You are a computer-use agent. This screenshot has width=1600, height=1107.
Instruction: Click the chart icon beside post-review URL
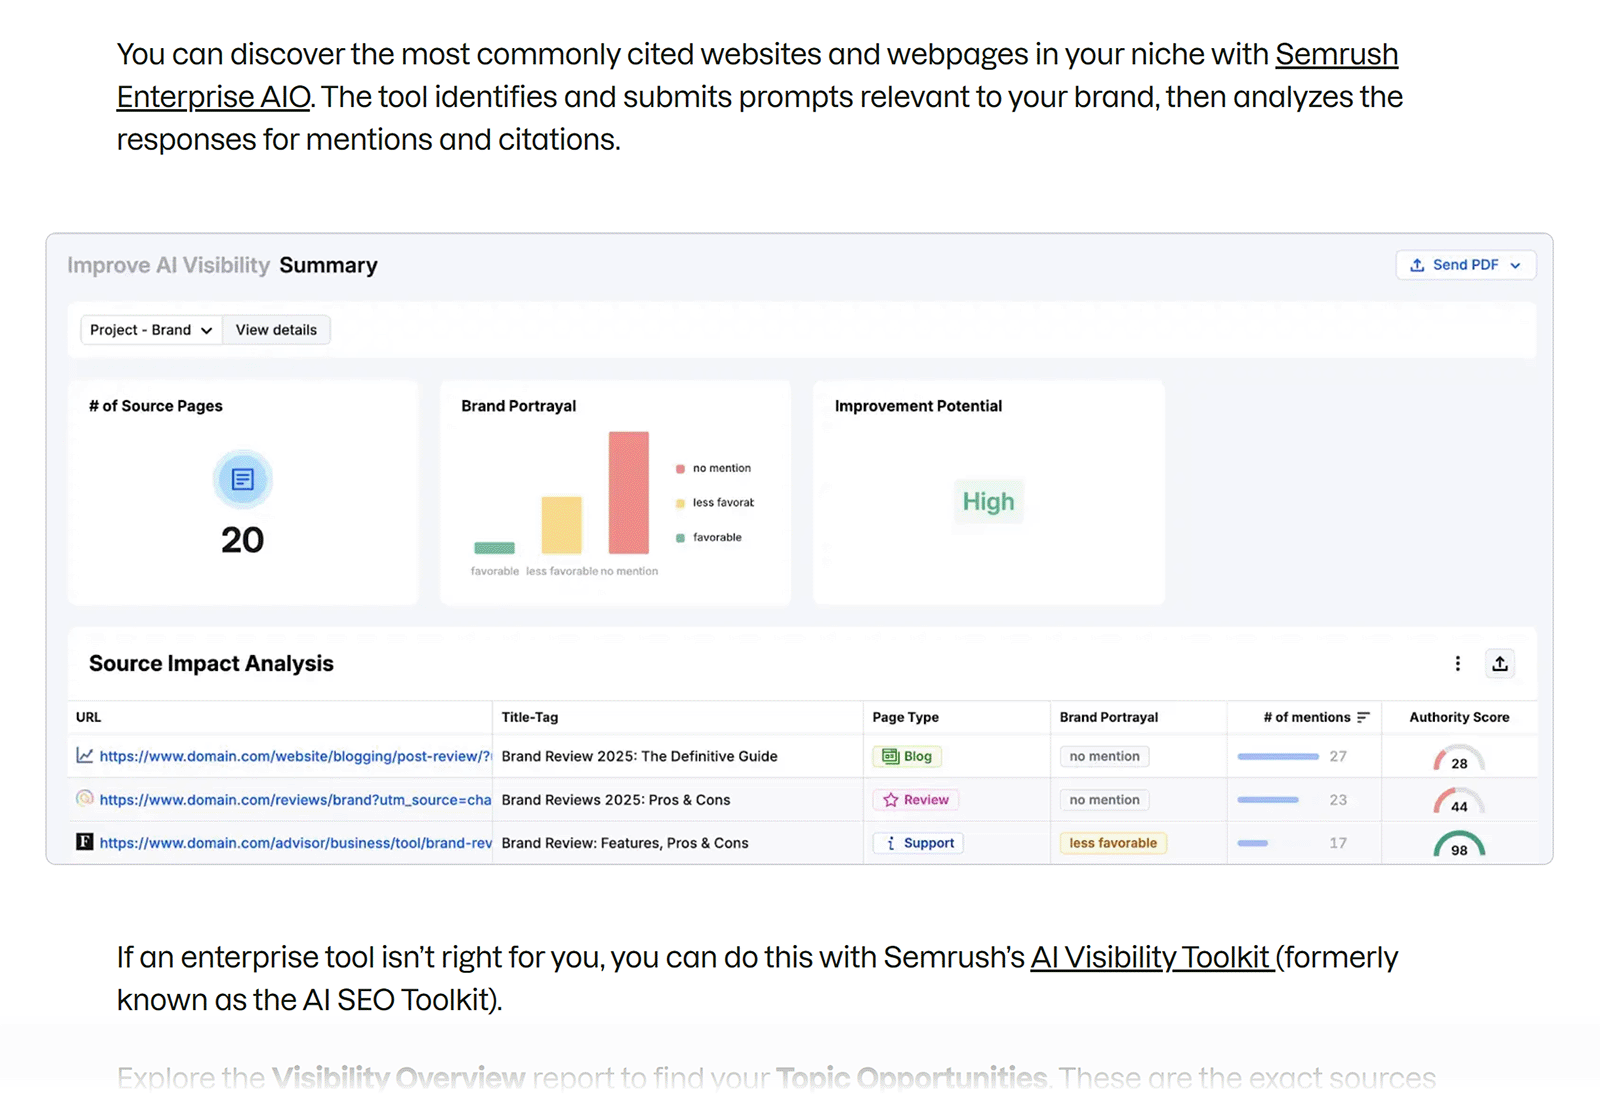(85, 756)
